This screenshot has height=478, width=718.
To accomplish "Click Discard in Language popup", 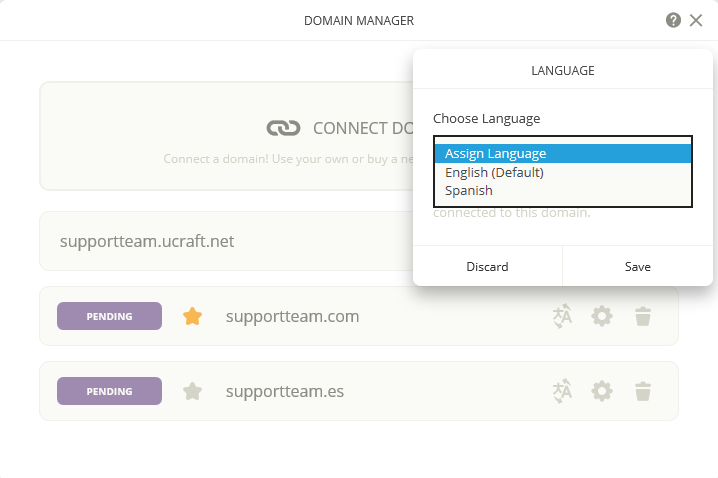I will pos(487,267).
